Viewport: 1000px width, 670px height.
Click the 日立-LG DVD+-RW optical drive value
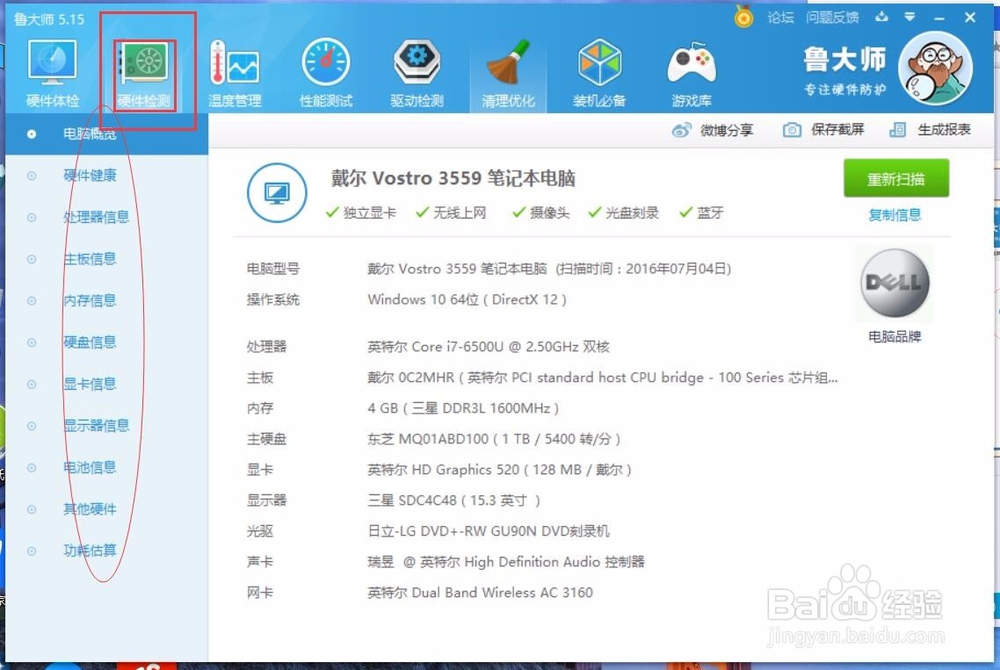[489, 531]
